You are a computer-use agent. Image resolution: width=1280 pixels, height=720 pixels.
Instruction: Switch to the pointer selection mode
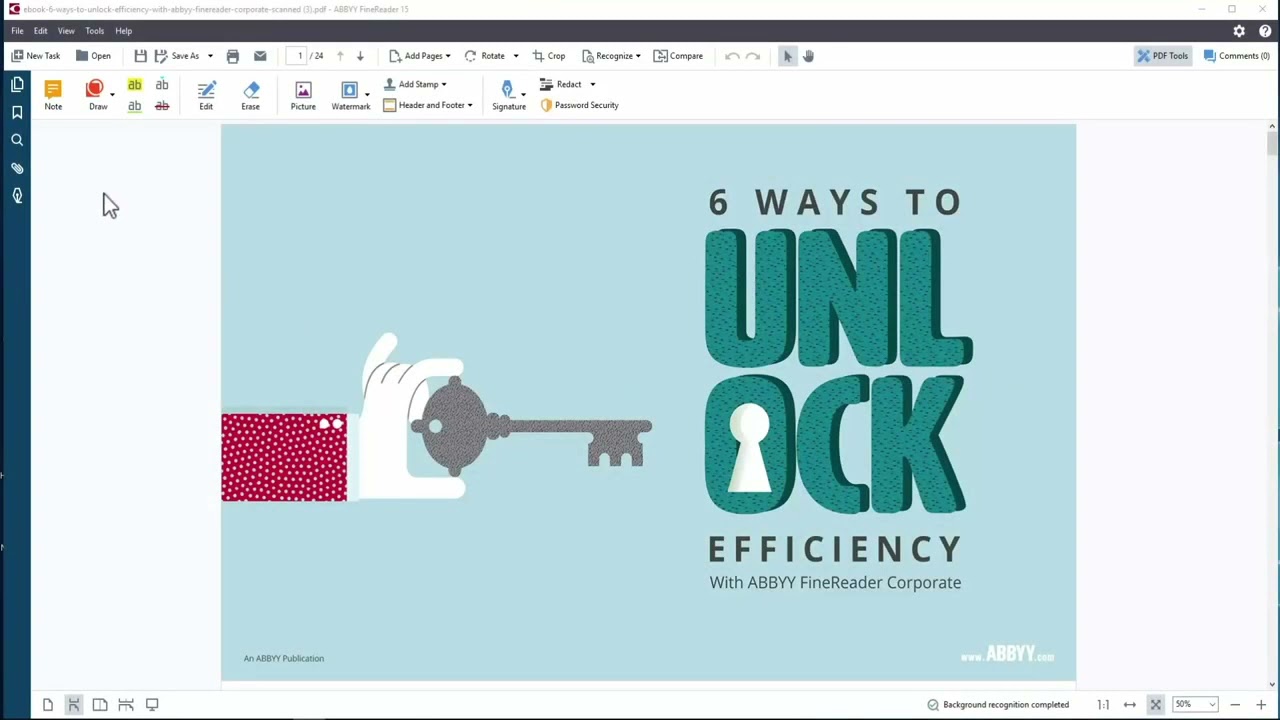787,56
